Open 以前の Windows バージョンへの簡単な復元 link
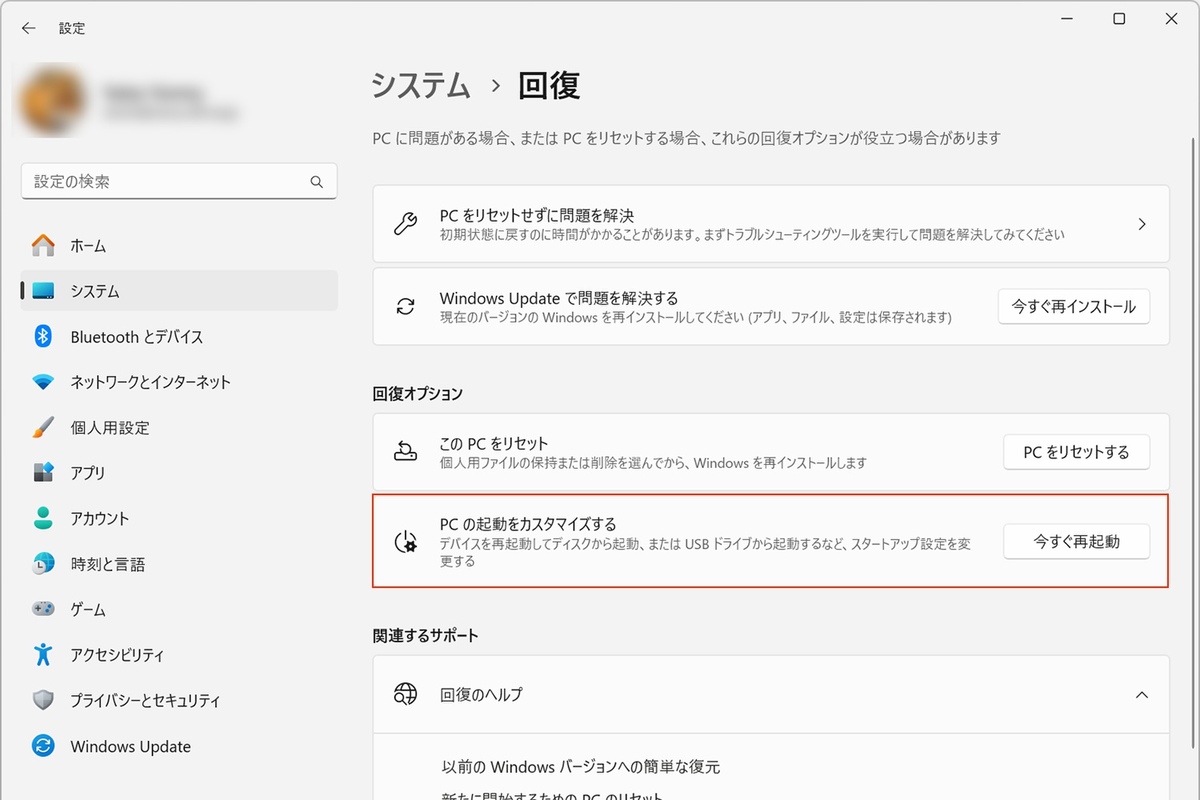The image size is (1200, 800). click(581, 767)
